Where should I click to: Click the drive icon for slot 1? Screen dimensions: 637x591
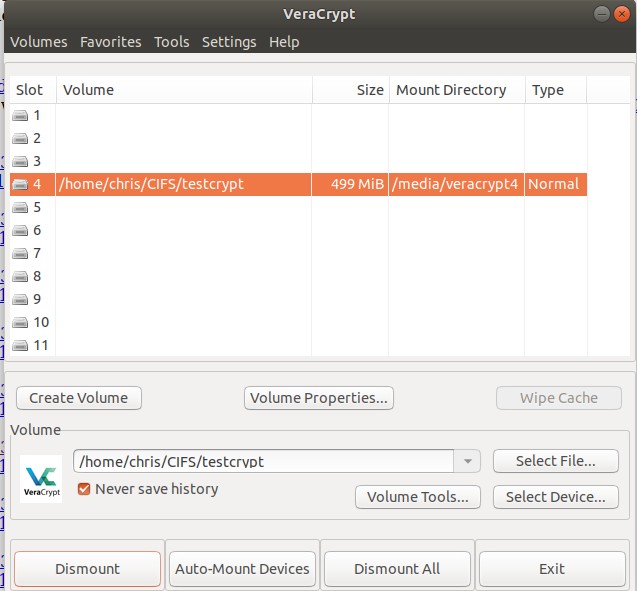21,116
